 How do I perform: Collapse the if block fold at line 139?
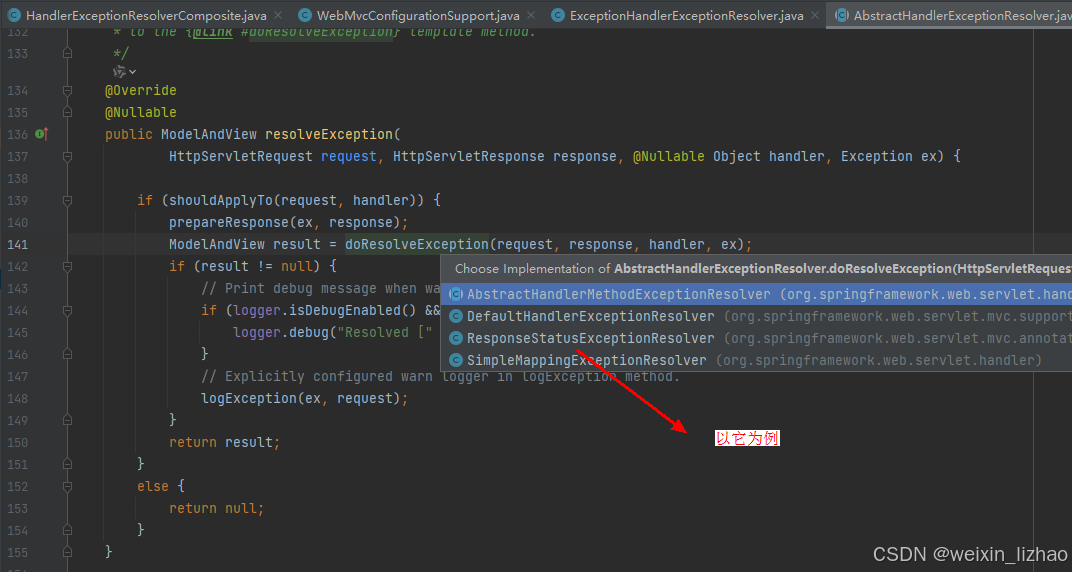(67, 200)
